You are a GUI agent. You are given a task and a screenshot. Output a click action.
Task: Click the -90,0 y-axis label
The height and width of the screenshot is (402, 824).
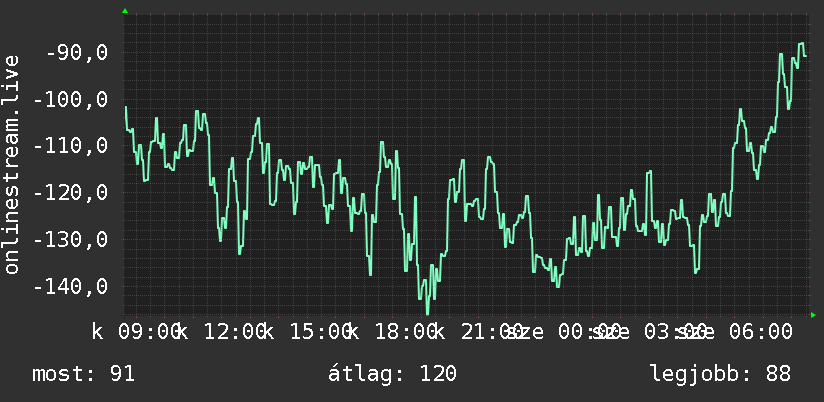tap(77, 53)
